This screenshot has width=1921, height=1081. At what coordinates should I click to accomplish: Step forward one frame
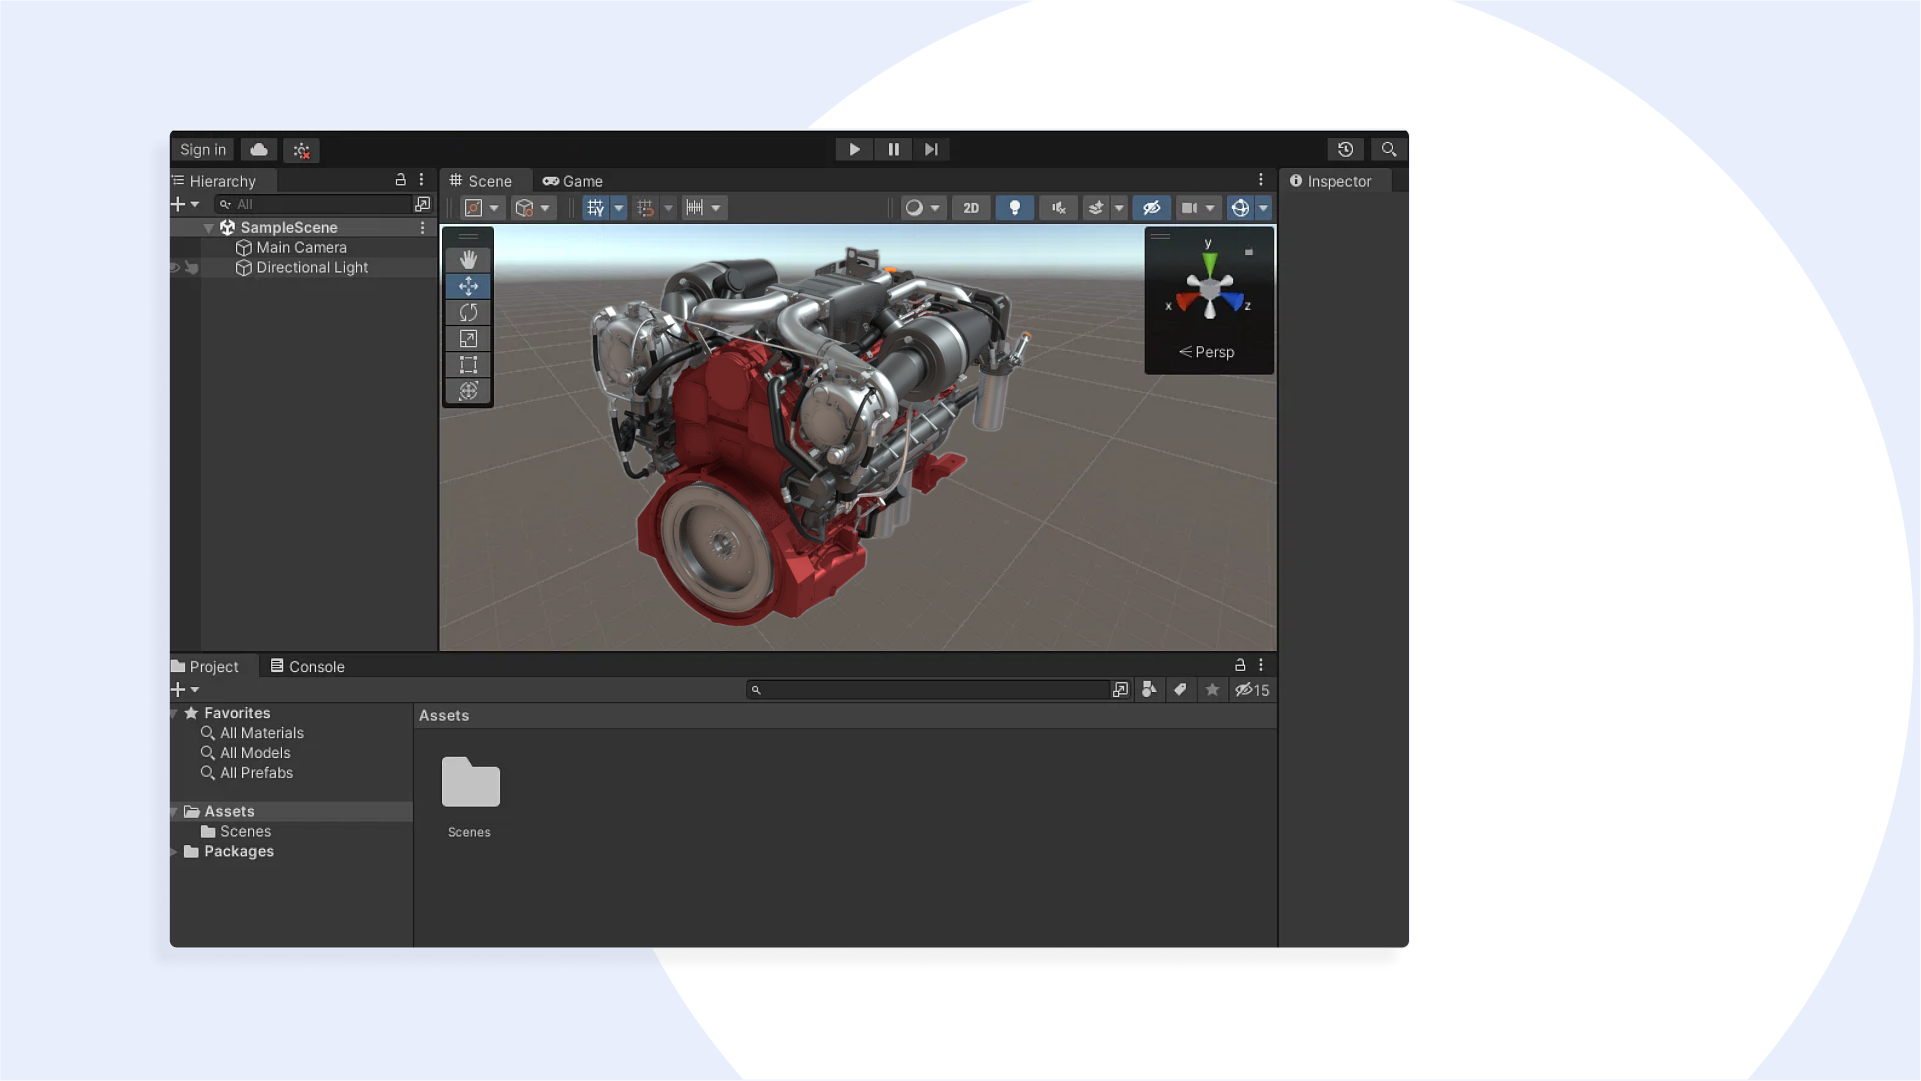point(931,150)
